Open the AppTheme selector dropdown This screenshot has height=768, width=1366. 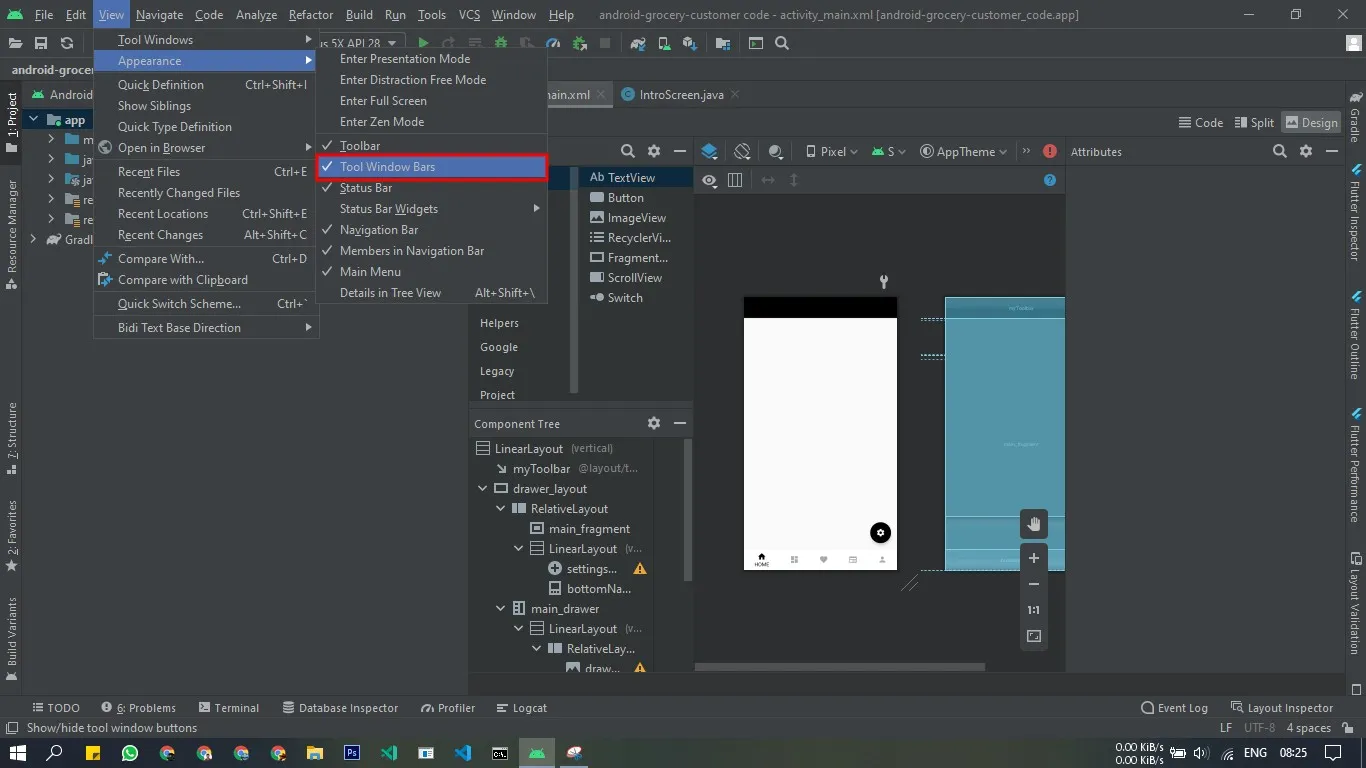pyautogui.click(x=963, y=151)
